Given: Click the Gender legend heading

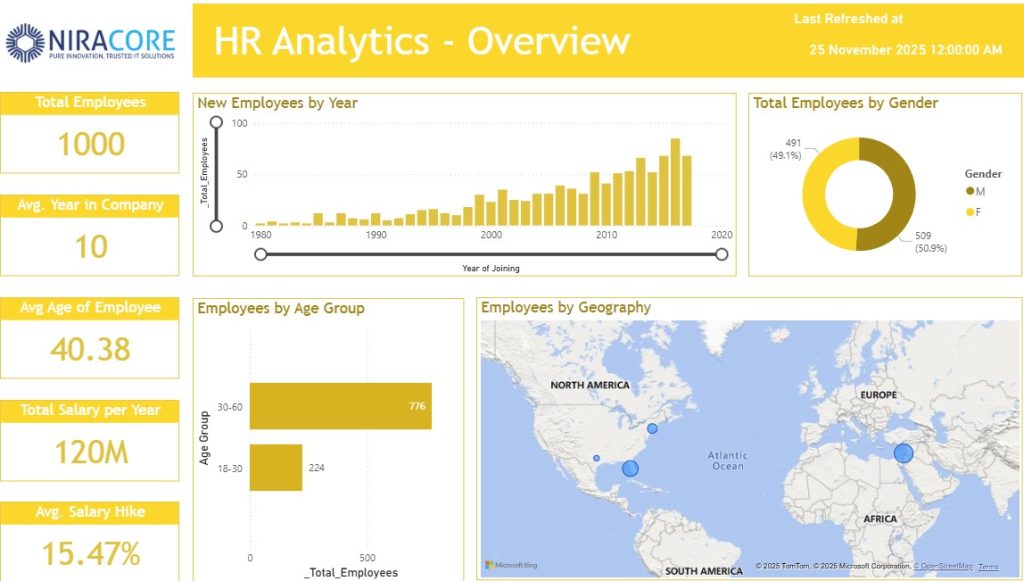Looking at the screenshot, I should click(983, 174).
